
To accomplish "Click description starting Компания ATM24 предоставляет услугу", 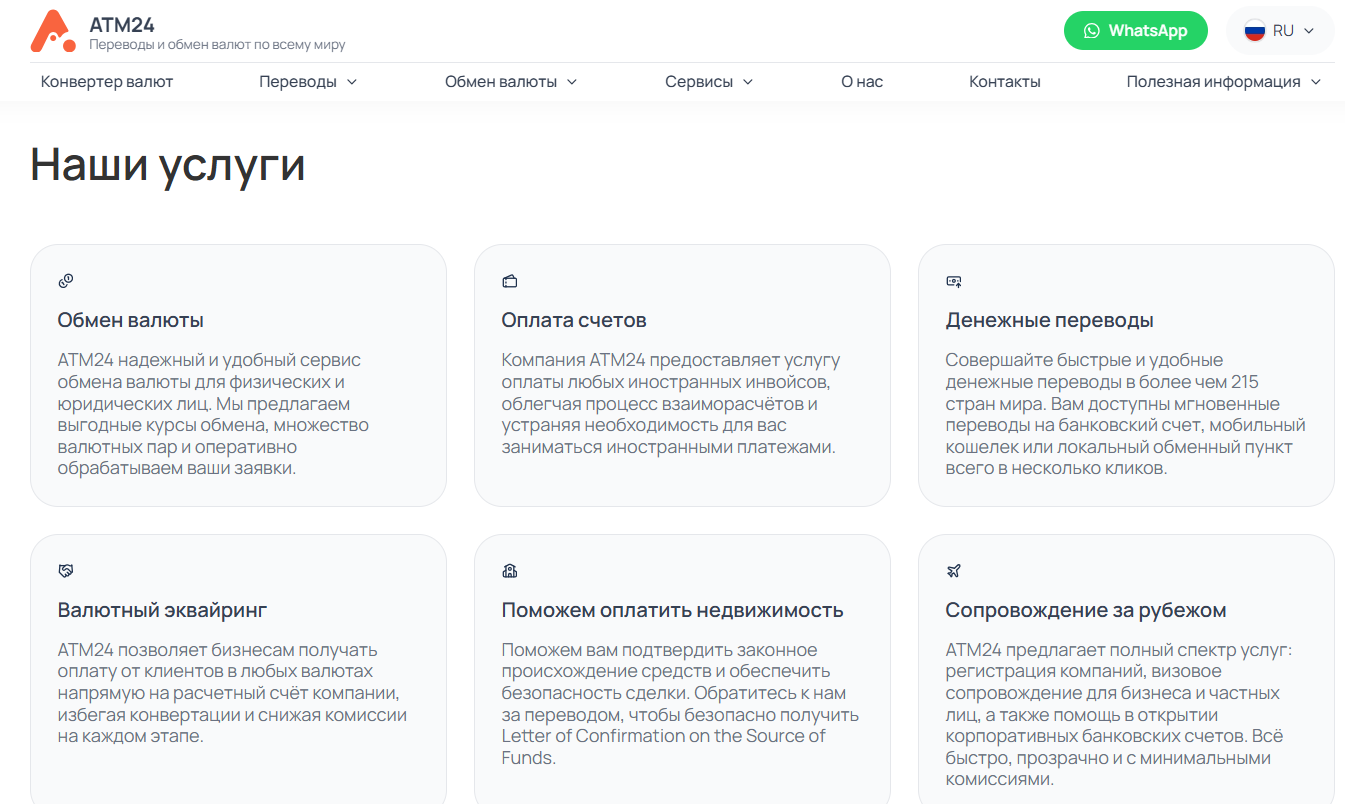I will point(671,403).
